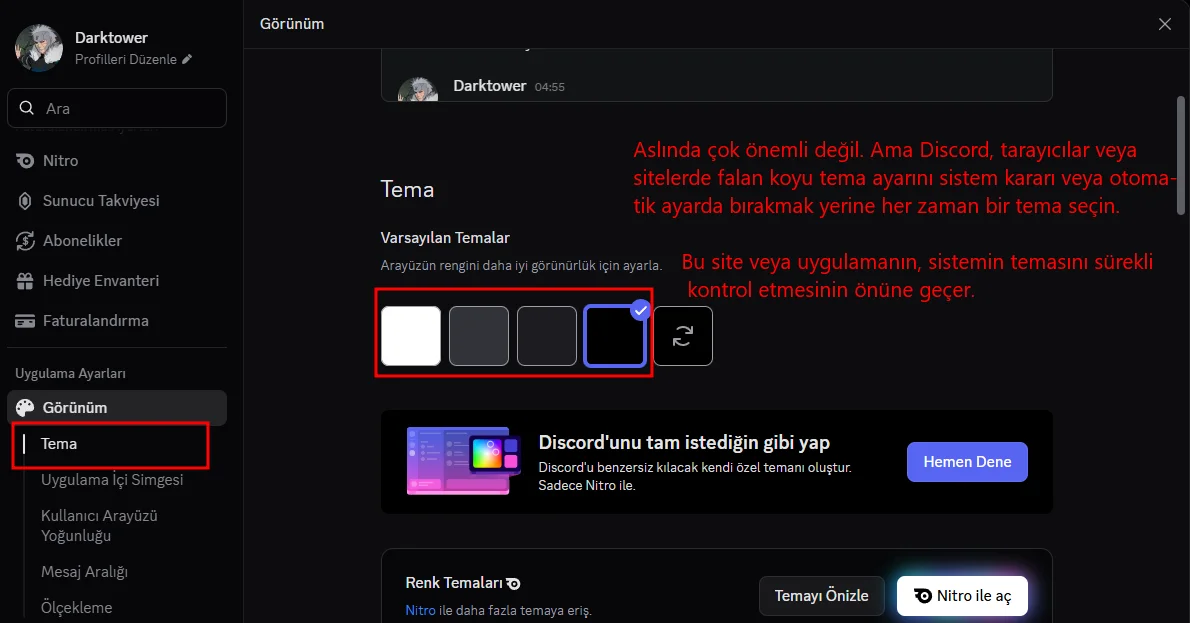This screenshot has width=1190, height=623.
Task: Click the Nitro icon in sidebar
Action: point(25,161)
